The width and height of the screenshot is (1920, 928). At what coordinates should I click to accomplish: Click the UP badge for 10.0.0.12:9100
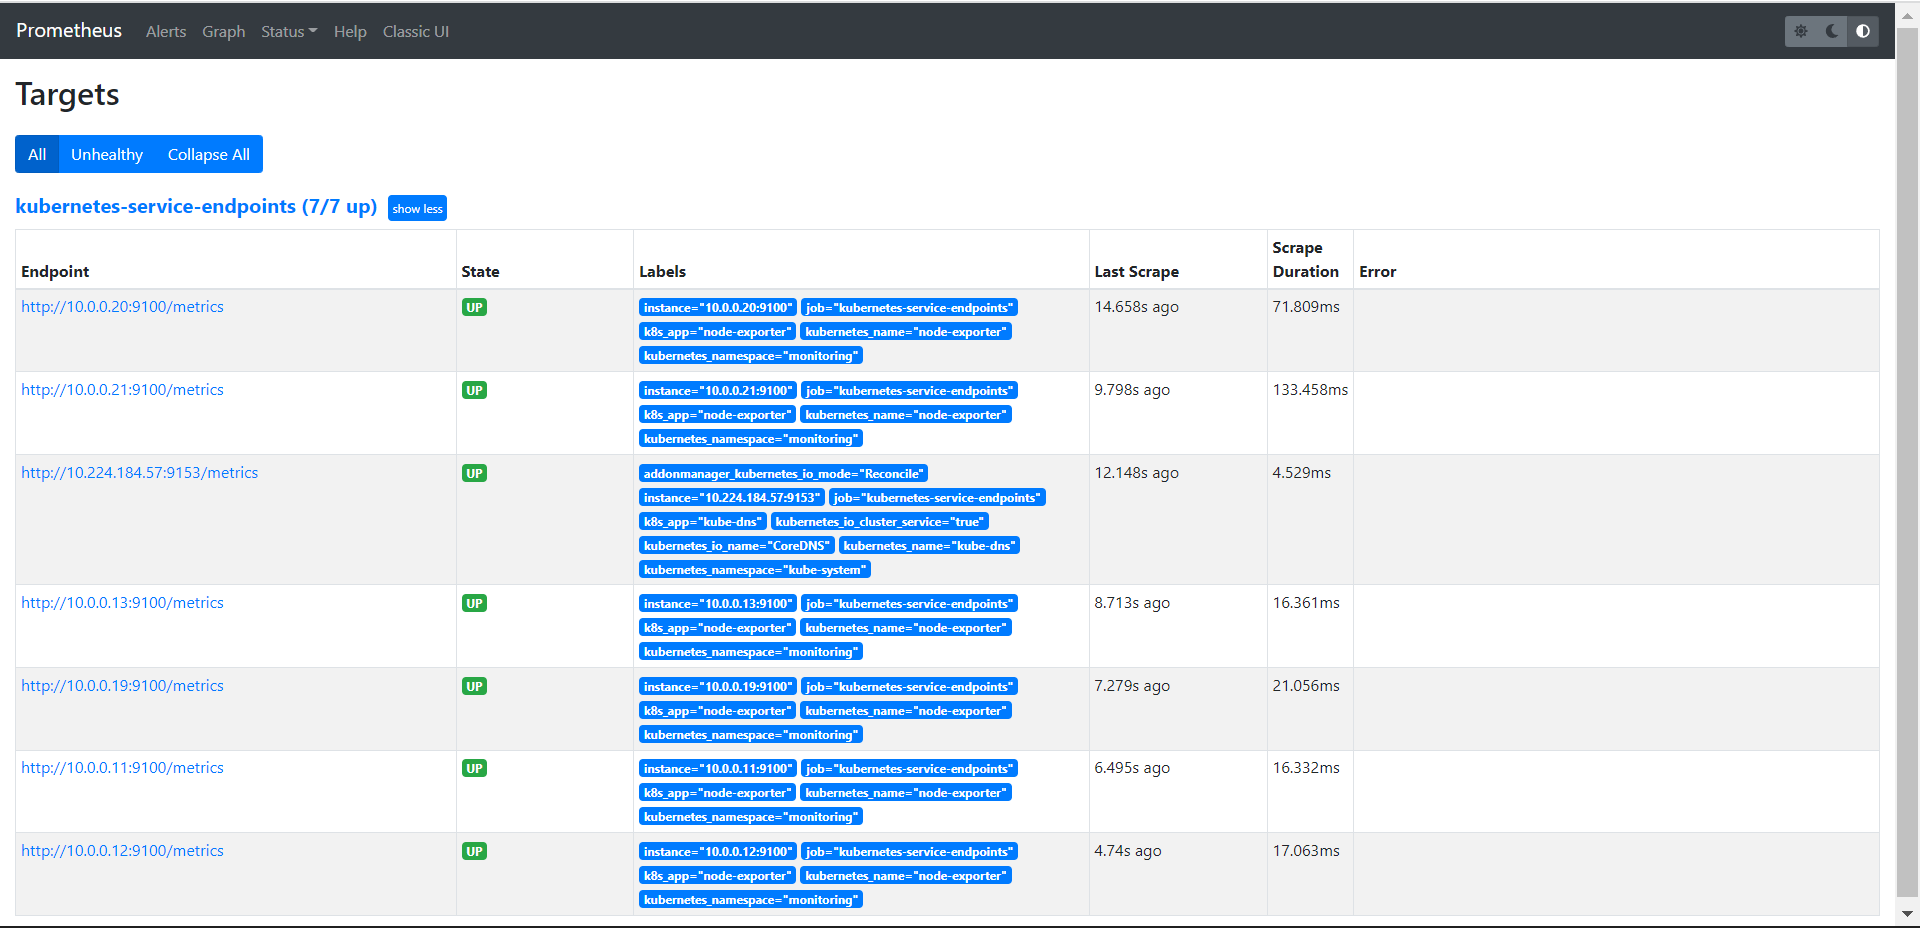(474, 851)
